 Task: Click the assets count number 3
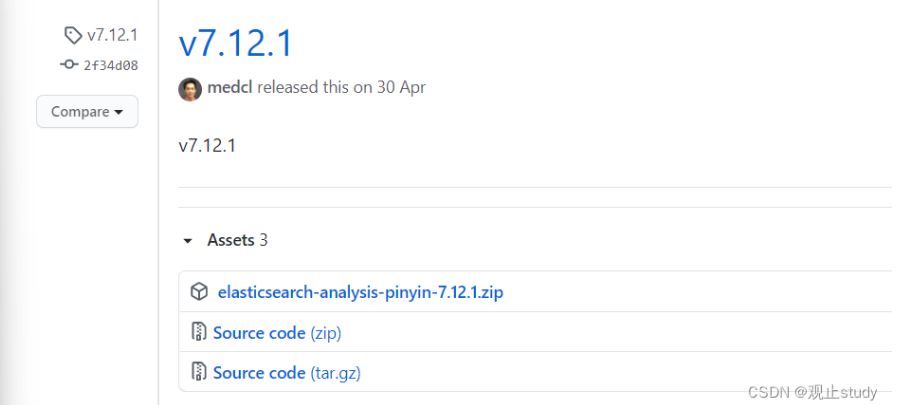[x=263, y=240]
